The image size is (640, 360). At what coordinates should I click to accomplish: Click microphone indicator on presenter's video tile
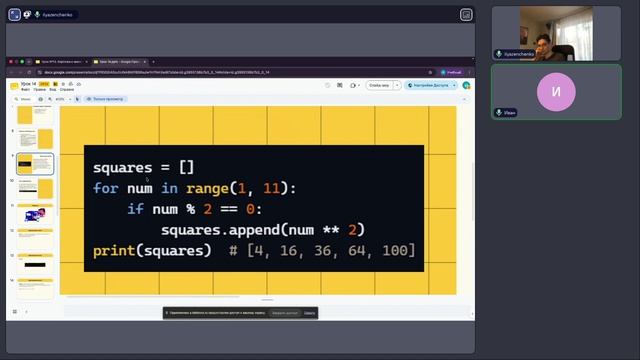click(x=499, y=54)
